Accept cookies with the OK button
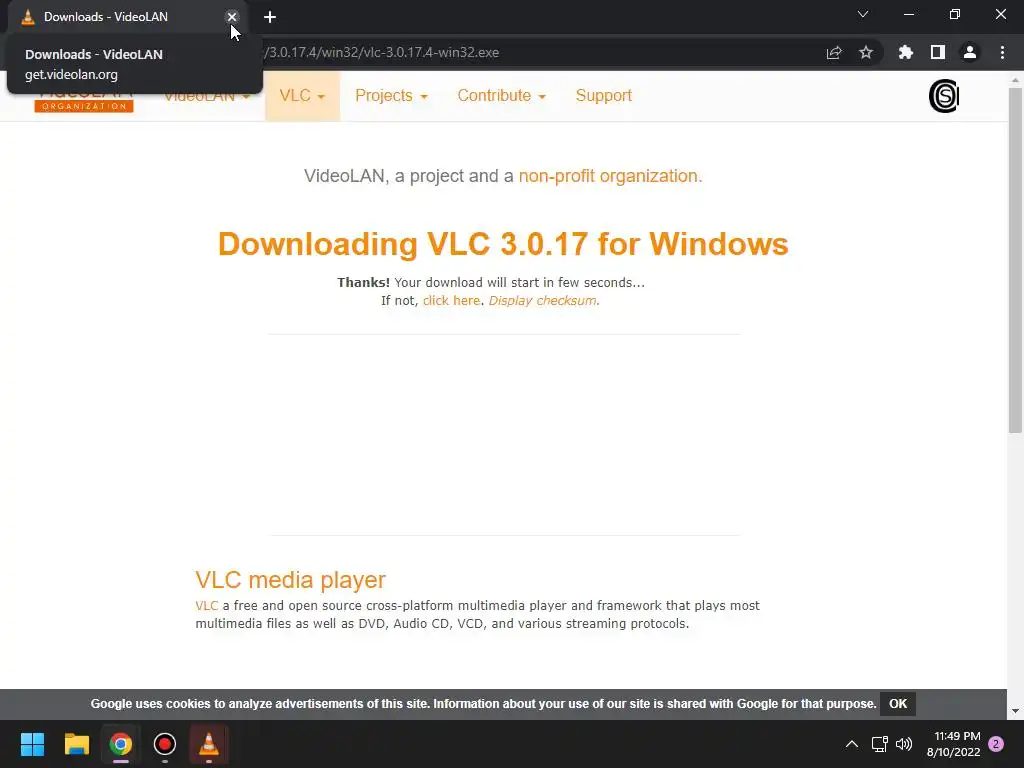The height and width of the screenshot is (768, 1024). point(898,704)
